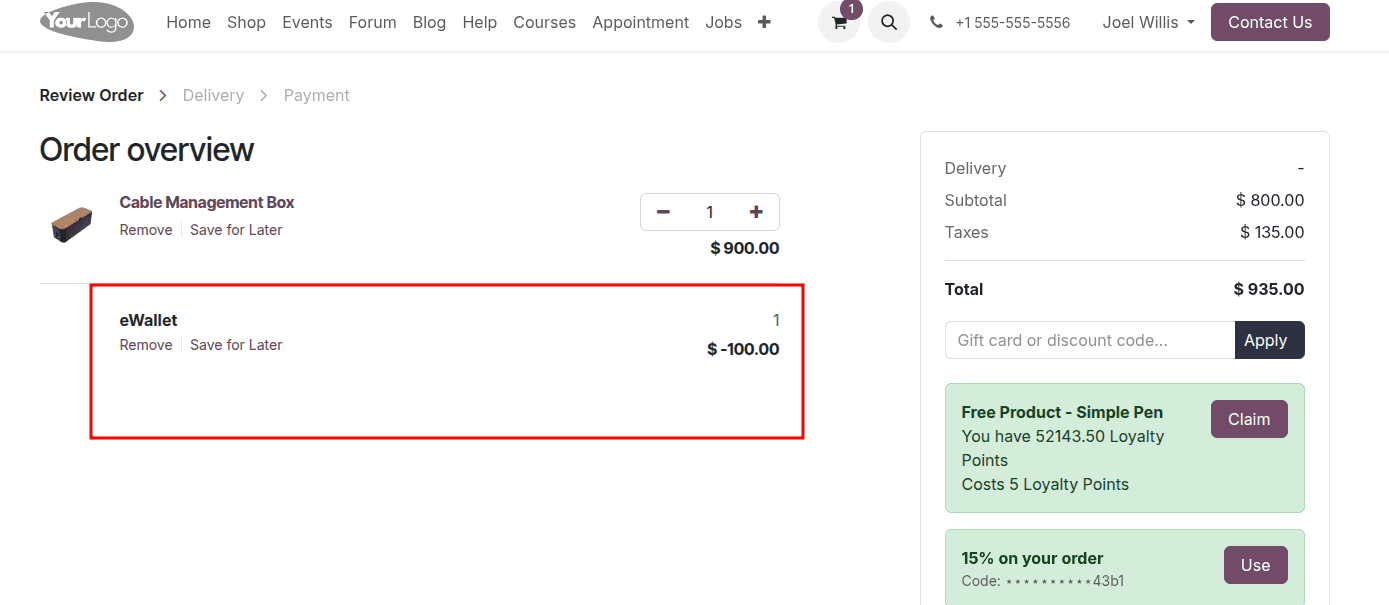Focus the gift card code field
This screenshot has width=1389, height=605.
coord(1089,340)
